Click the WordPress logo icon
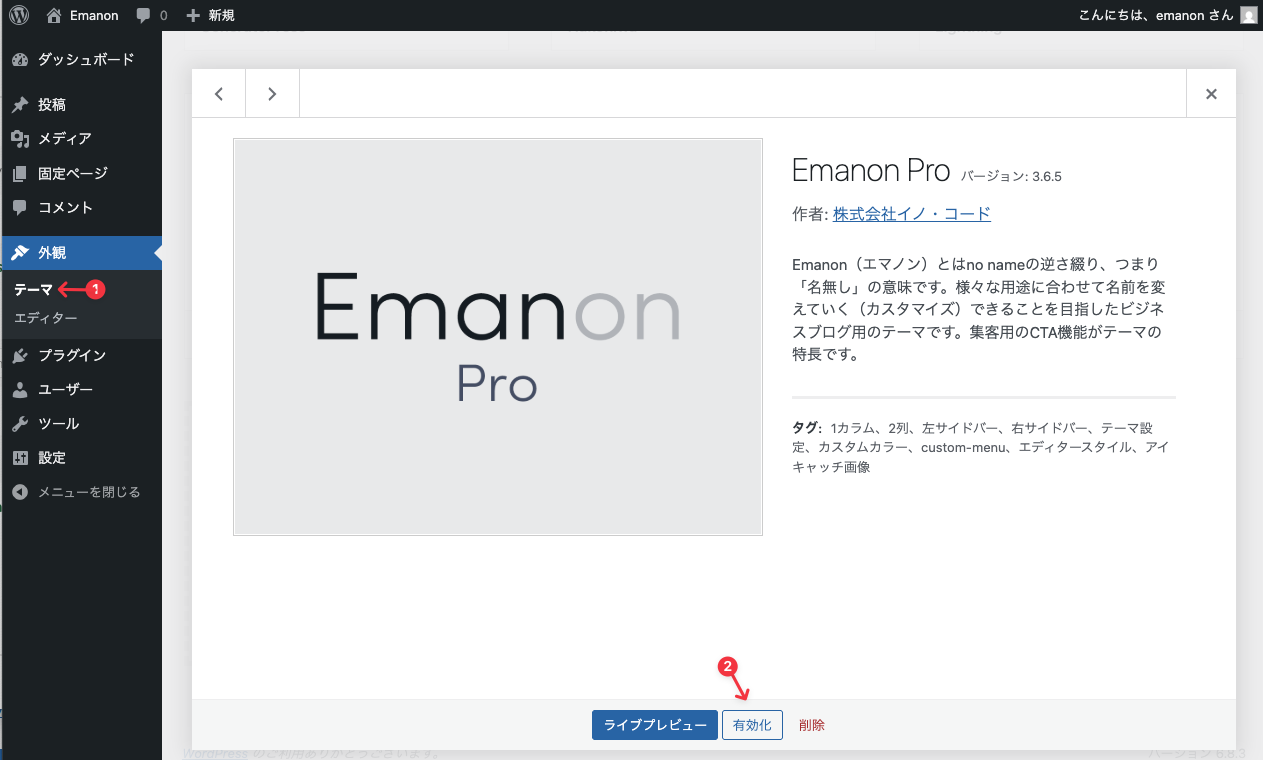Image resolution: width=1263 pixels, height=760 pixels. click(20, 15)
